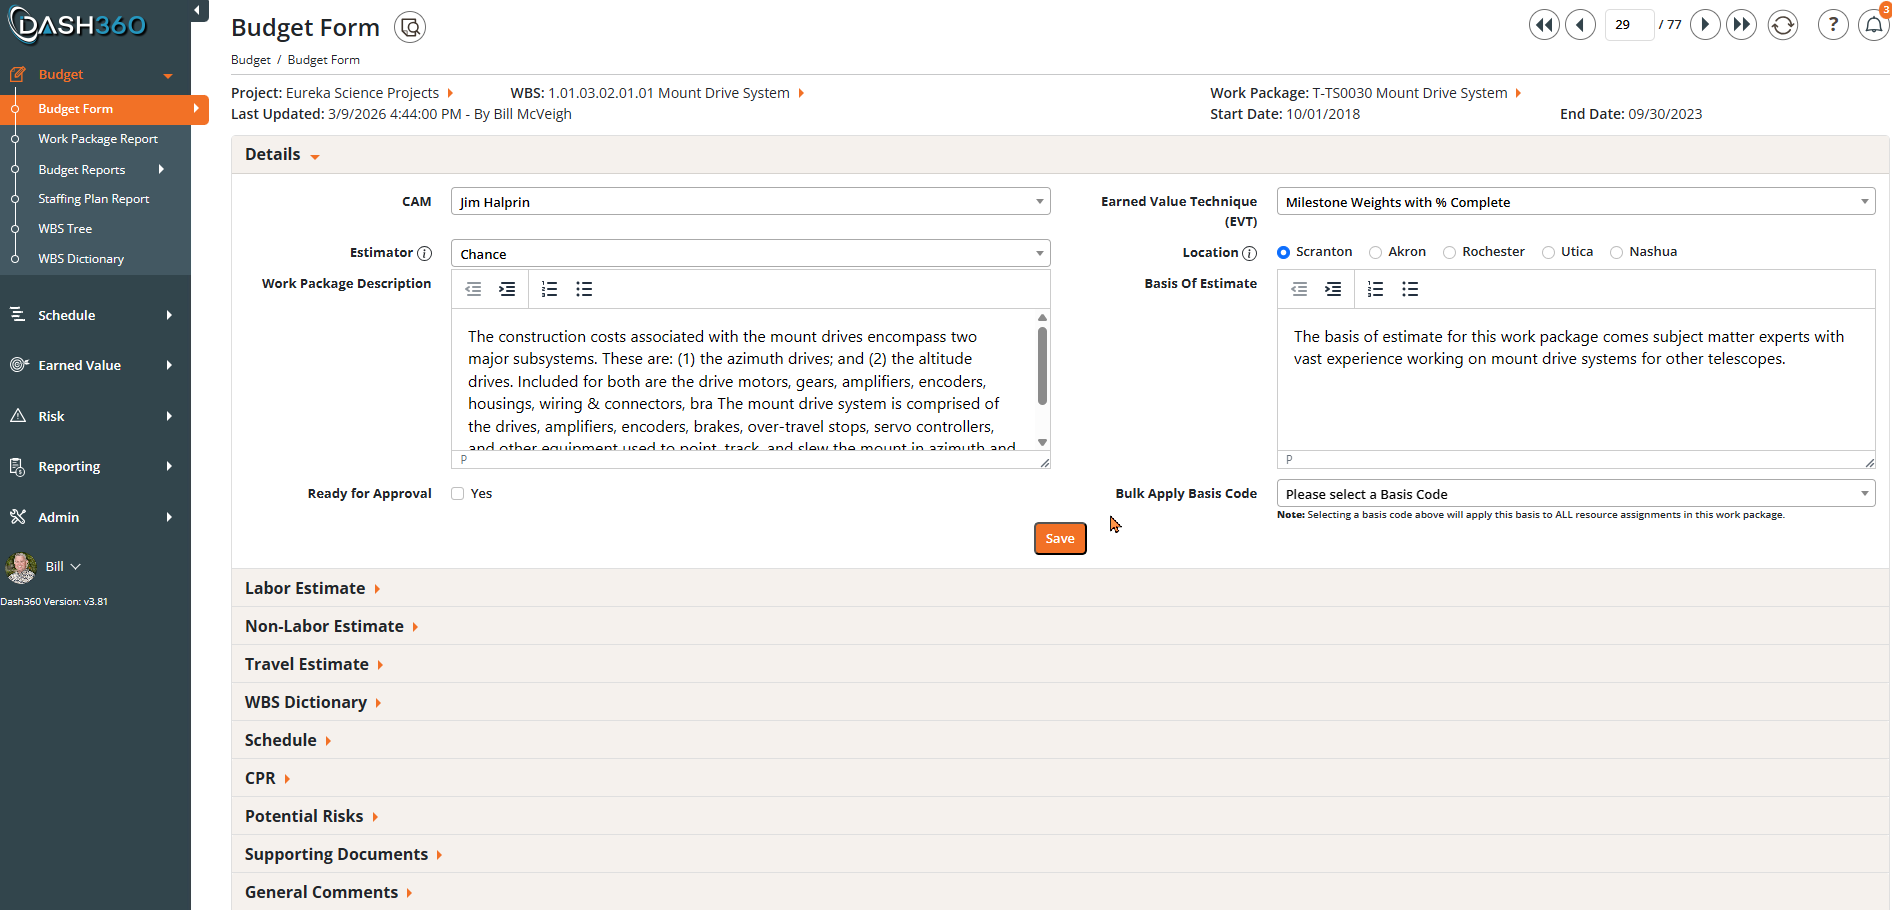Select the Nashua location

click(1616, 253)
